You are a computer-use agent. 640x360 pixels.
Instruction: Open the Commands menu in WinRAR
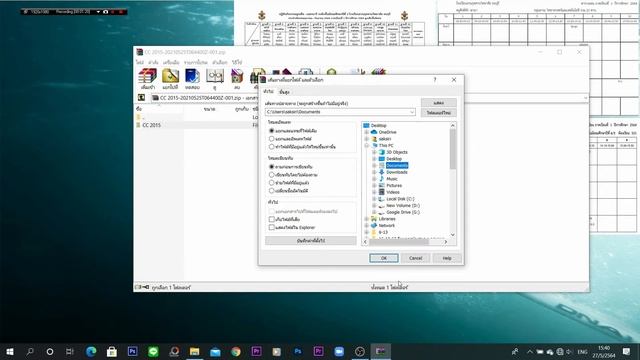tap(153, 62)
